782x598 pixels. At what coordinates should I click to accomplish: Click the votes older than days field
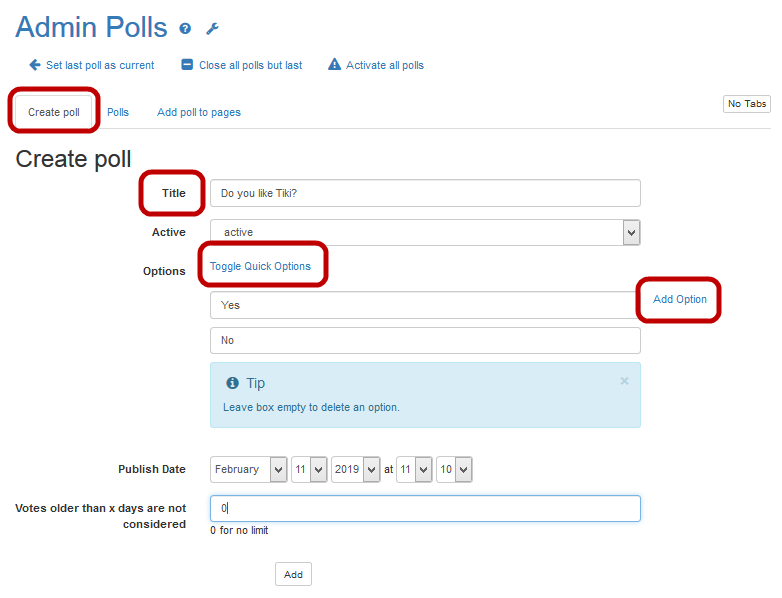pyautogui.click(x=425, y=508)
